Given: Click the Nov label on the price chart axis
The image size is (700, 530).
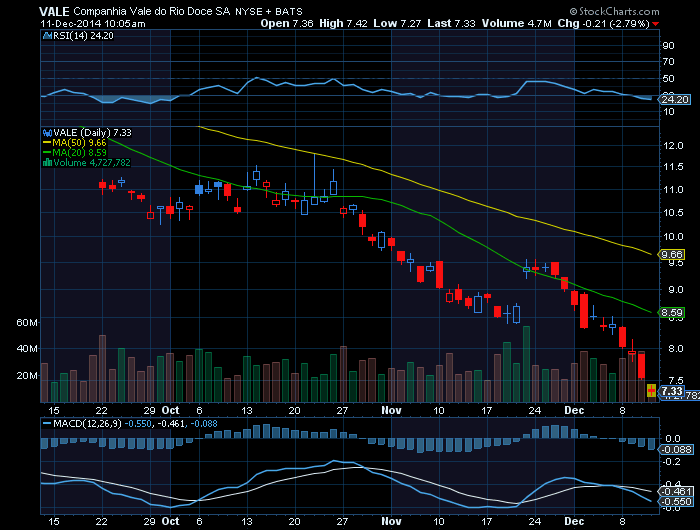Looking at the screenshot, I should [x=392, y=410].
